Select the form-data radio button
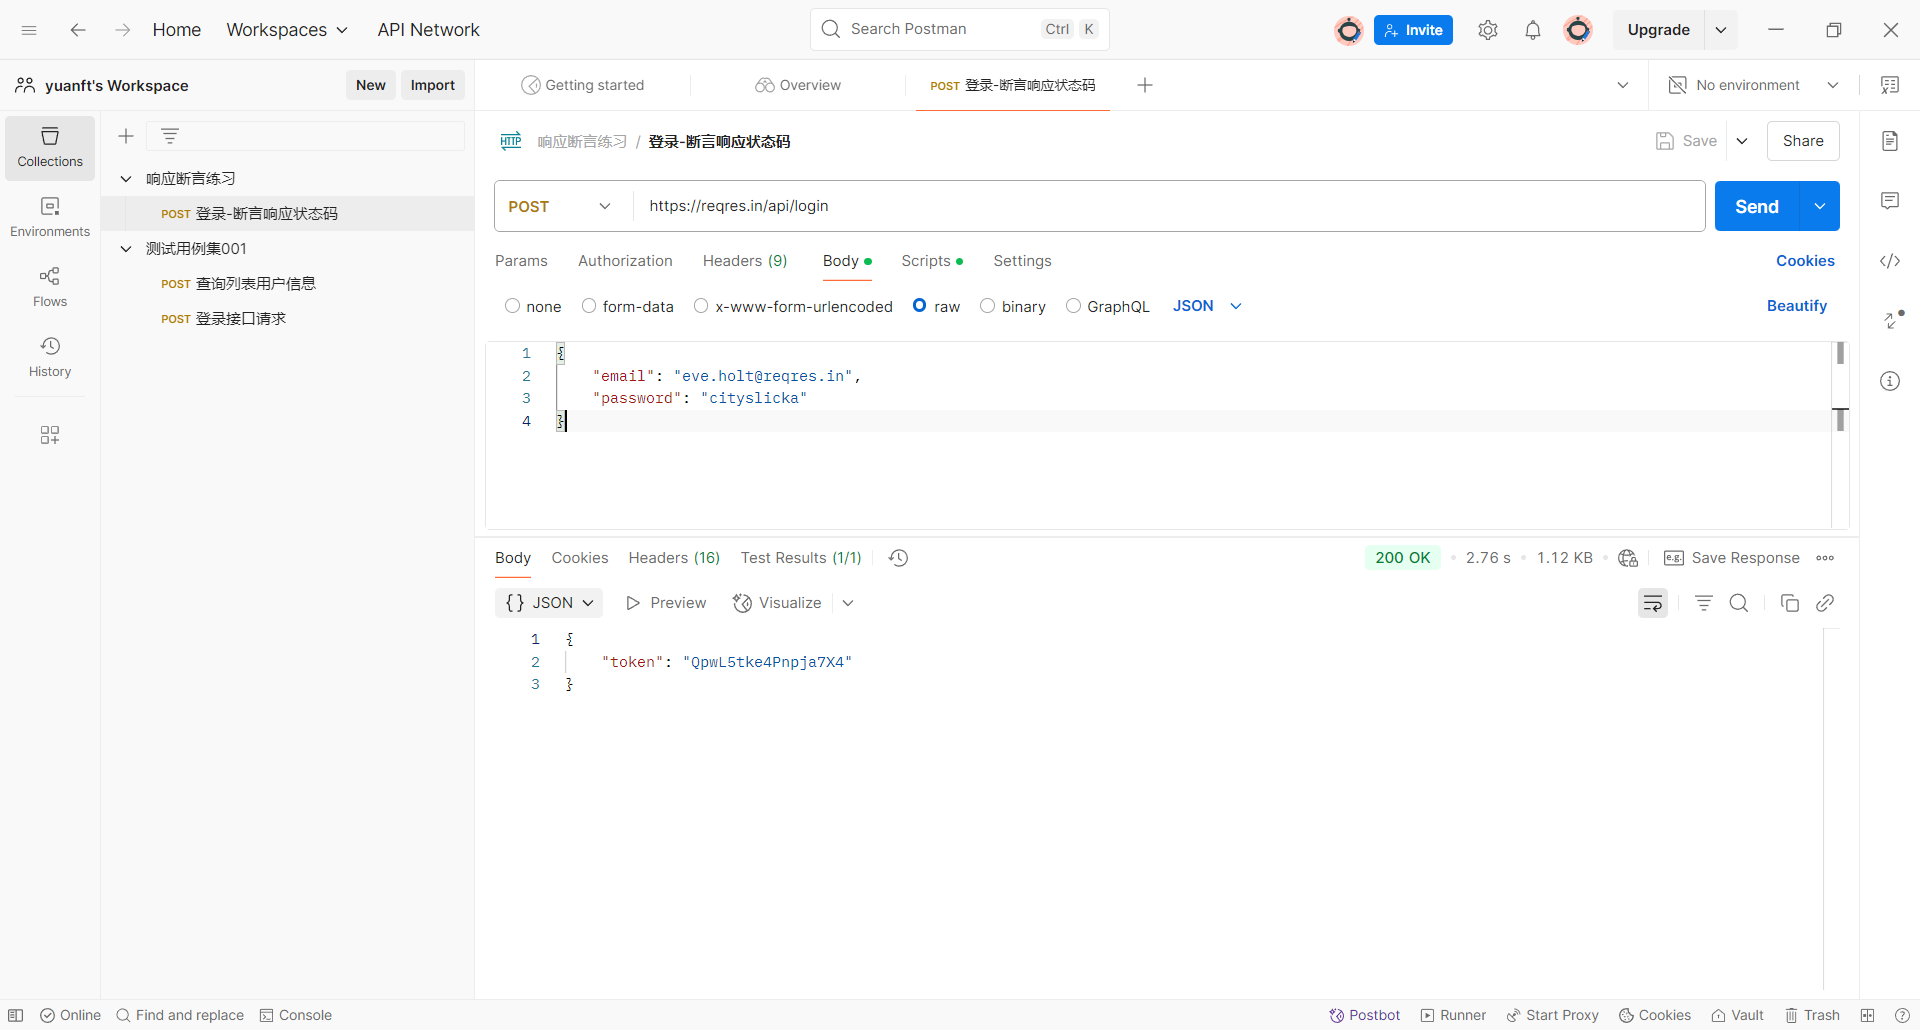1920x1030 pixels. [589, 306]
